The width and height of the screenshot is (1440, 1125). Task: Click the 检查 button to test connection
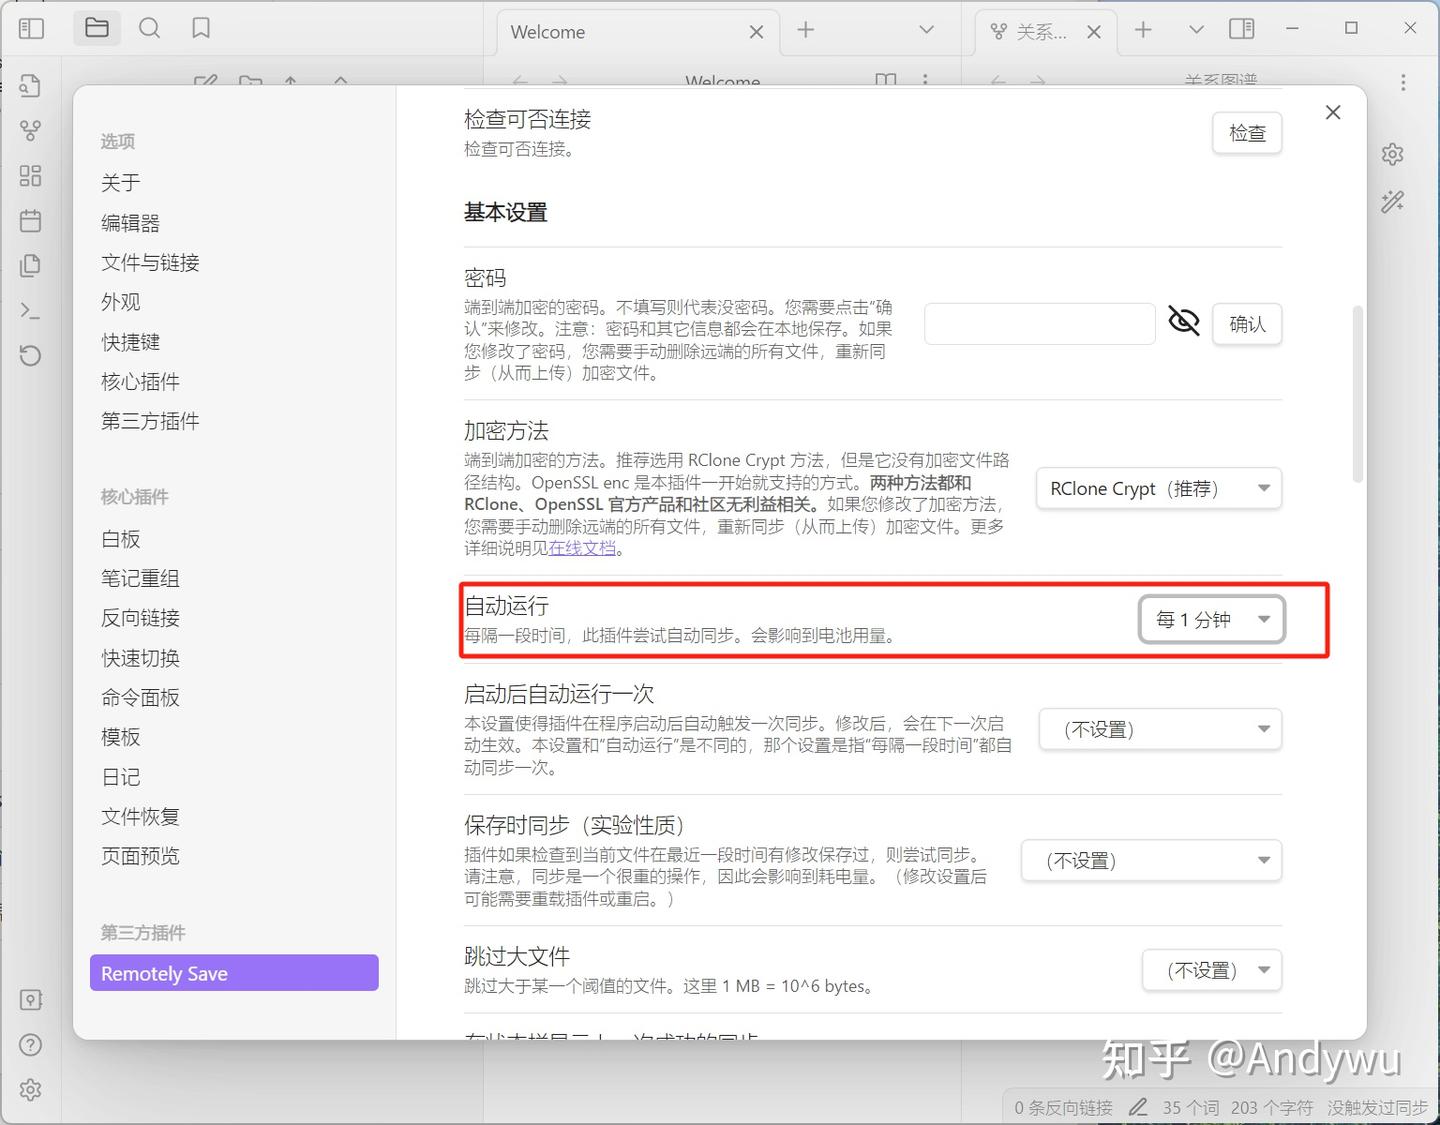pos(1246,132)
